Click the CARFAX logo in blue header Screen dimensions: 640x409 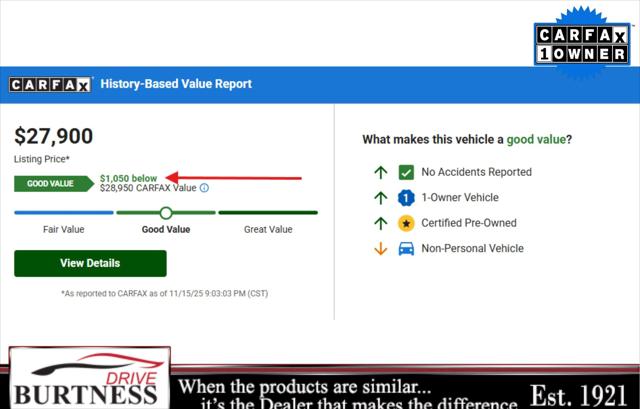tap(50, 85)
